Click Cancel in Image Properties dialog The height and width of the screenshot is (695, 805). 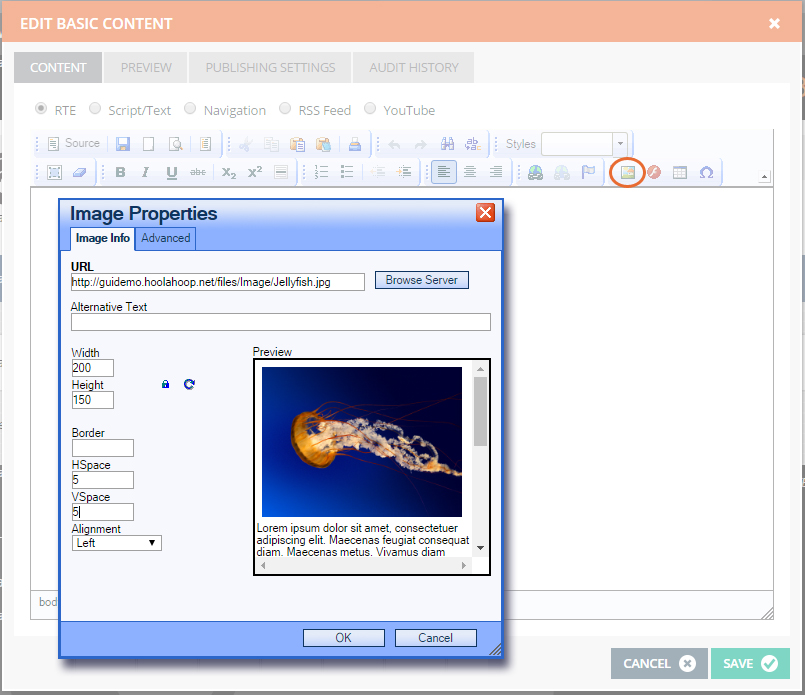[x=435, y=638]
